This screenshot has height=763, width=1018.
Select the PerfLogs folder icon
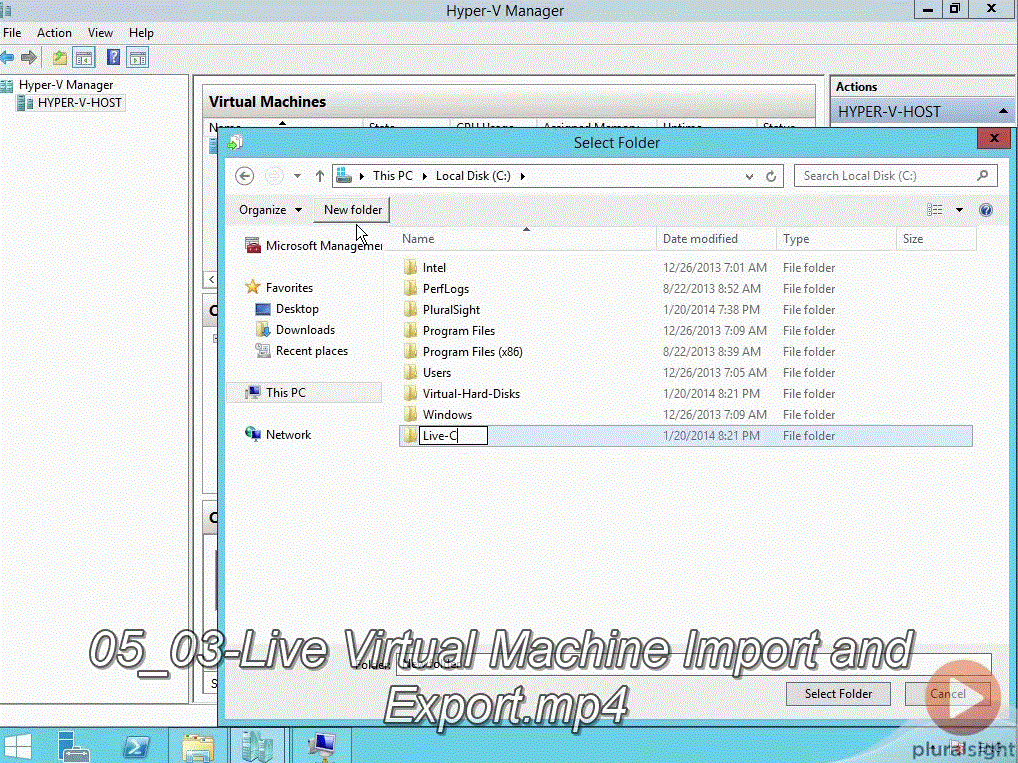pyautogui.click(x=410, y=288)
